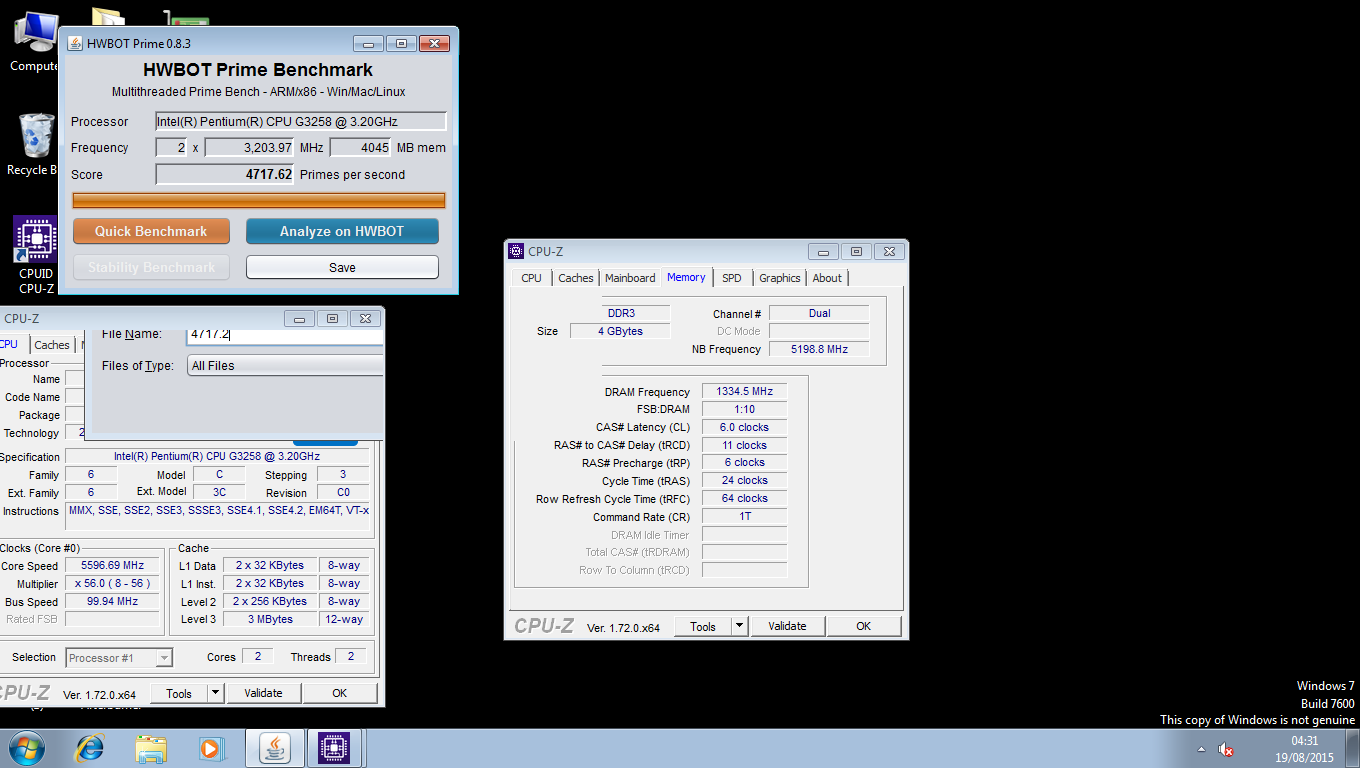Image resolution: width=1360 pixels, height=768 pixels.
Task: Click Tools in the Memory CPU-Z window
Action: click(x=703, y=626)
